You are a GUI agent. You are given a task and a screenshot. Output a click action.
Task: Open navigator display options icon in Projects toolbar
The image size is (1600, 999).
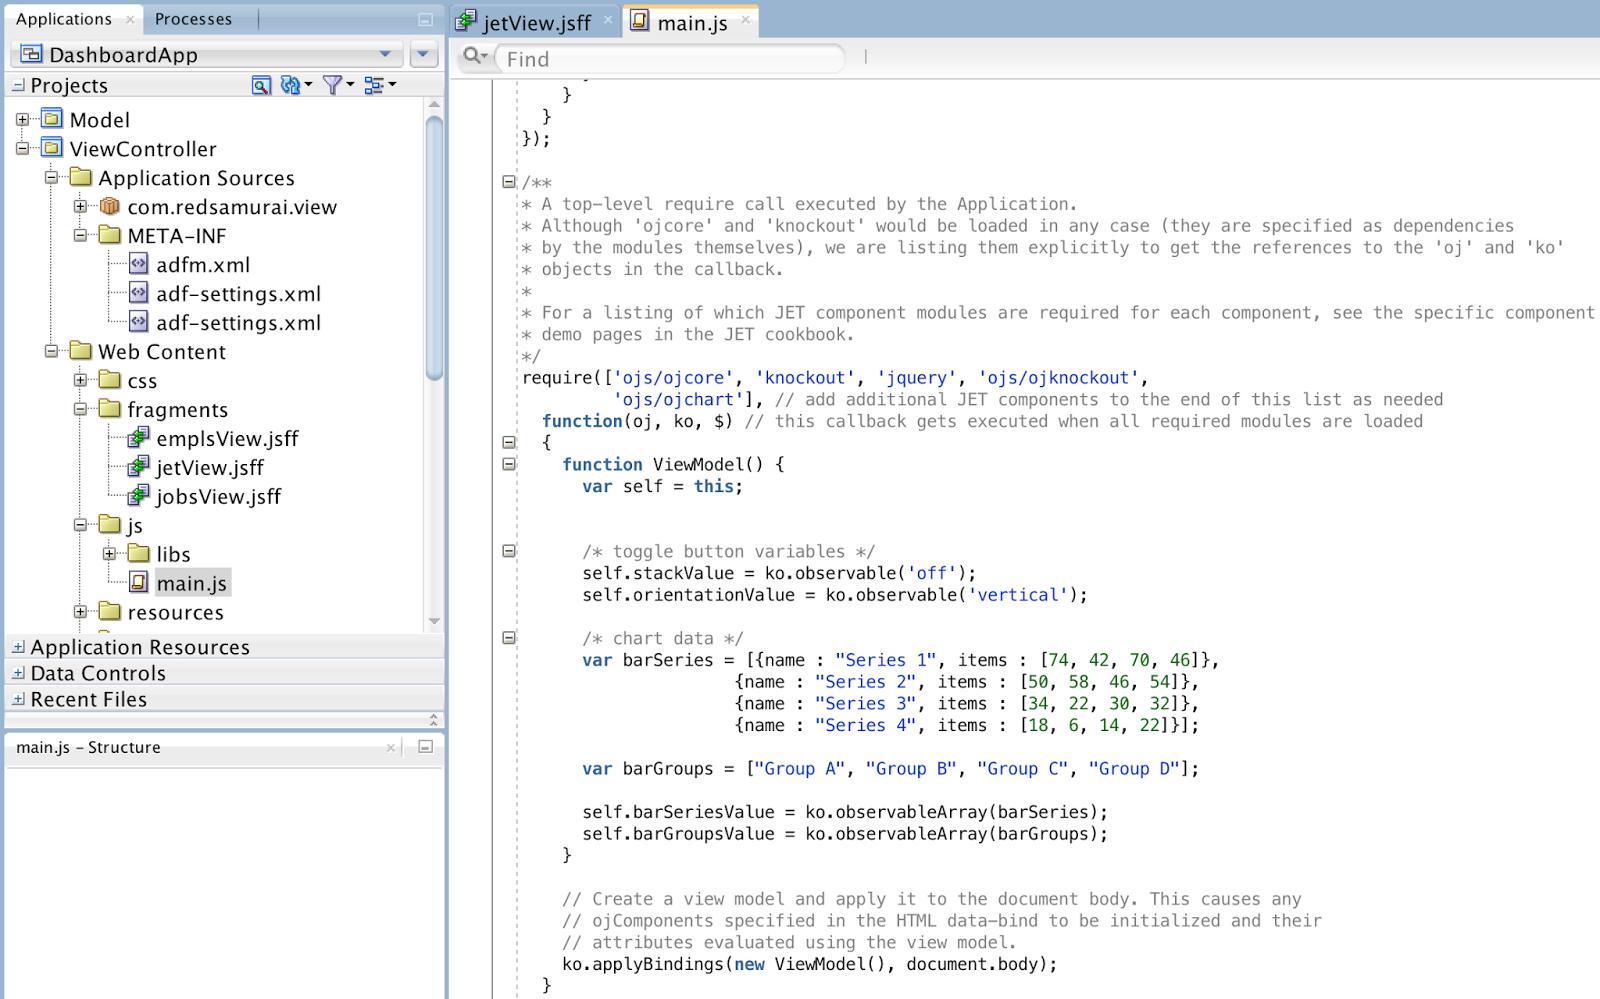pos(376,85)
